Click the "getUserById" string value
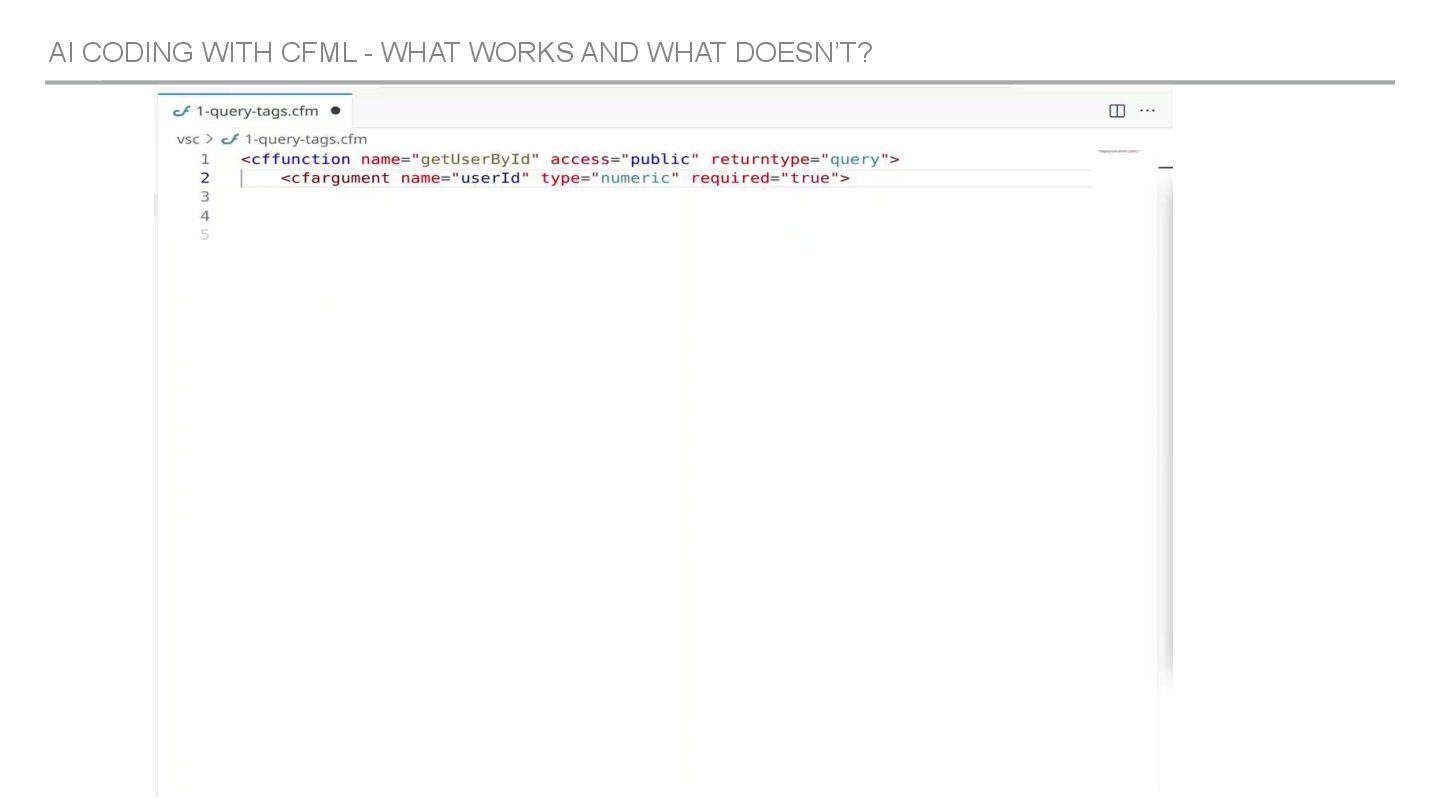Image resolution: width=1440 pixels, height=810 pixels. 476,159
